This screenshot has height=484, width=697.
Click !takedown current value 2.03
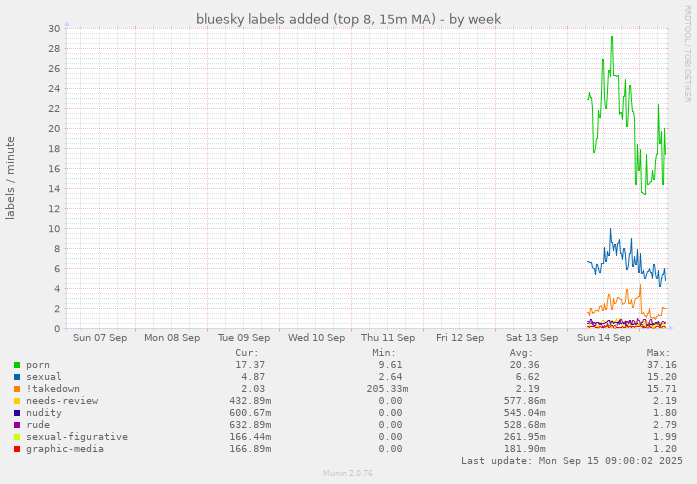coord(253,389)
